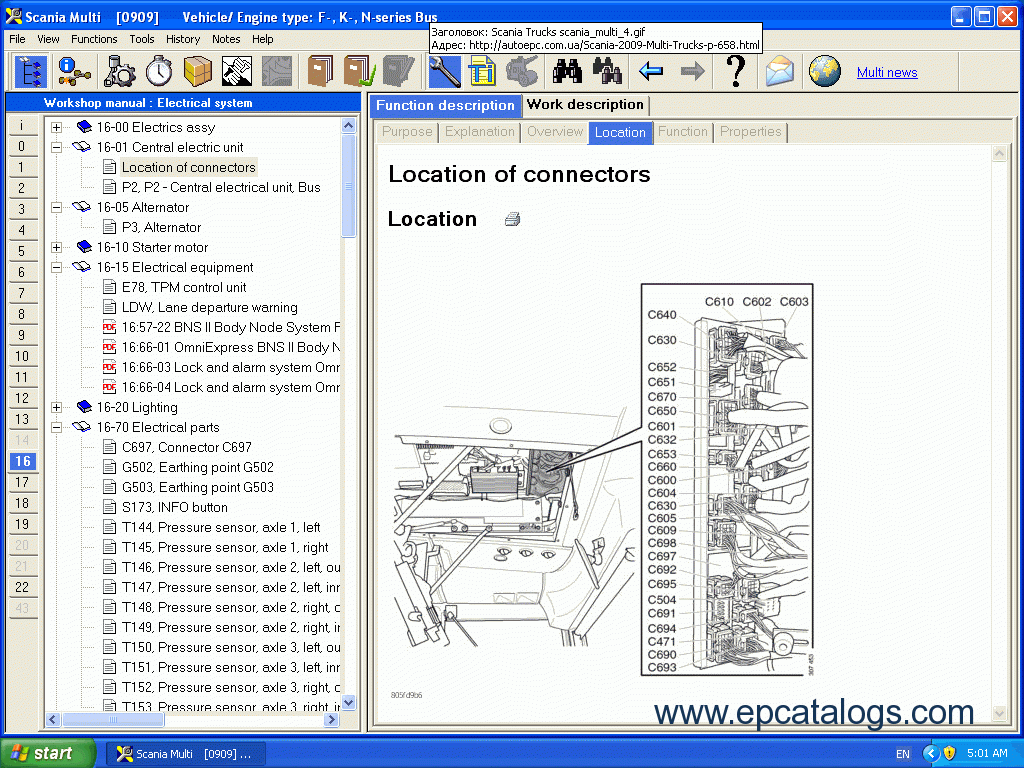The width and height of the screenshot is (1024, 768).
Task: Open the Multi news link
Action: pos(886,72)
